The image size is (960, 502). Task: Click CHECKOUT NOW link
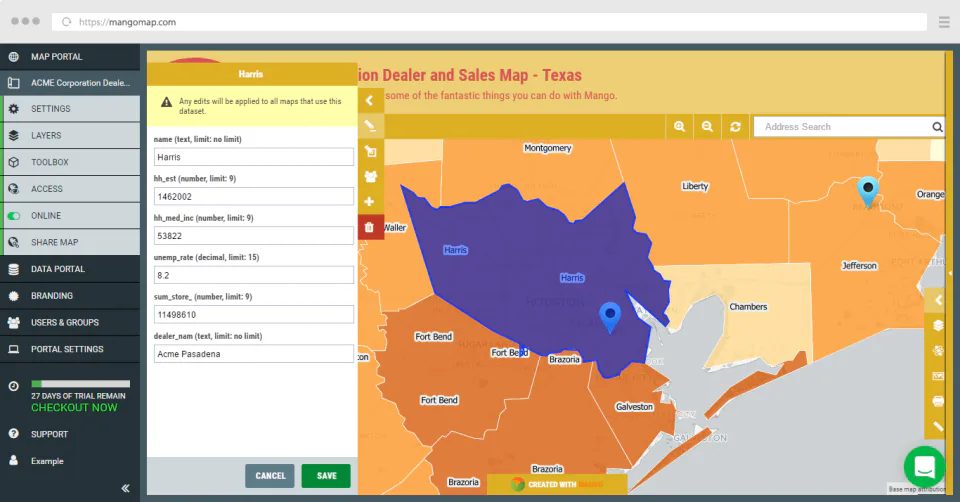click(x=74, y=408)
